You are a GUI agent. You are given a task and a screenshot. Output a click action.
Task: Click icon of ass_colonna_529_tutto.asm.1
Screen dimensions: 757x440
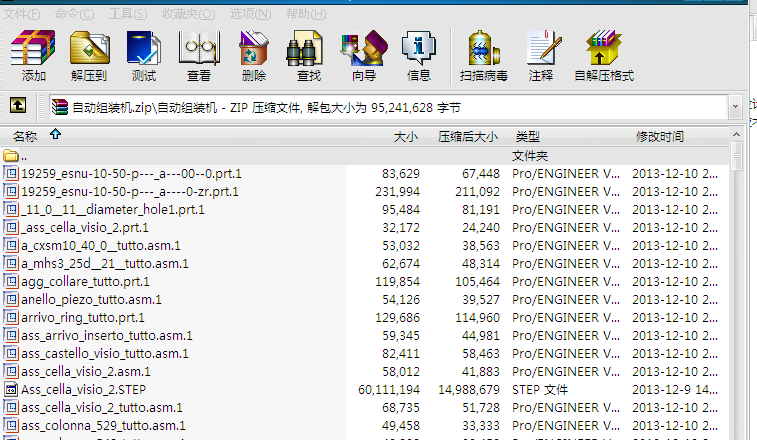11,426
